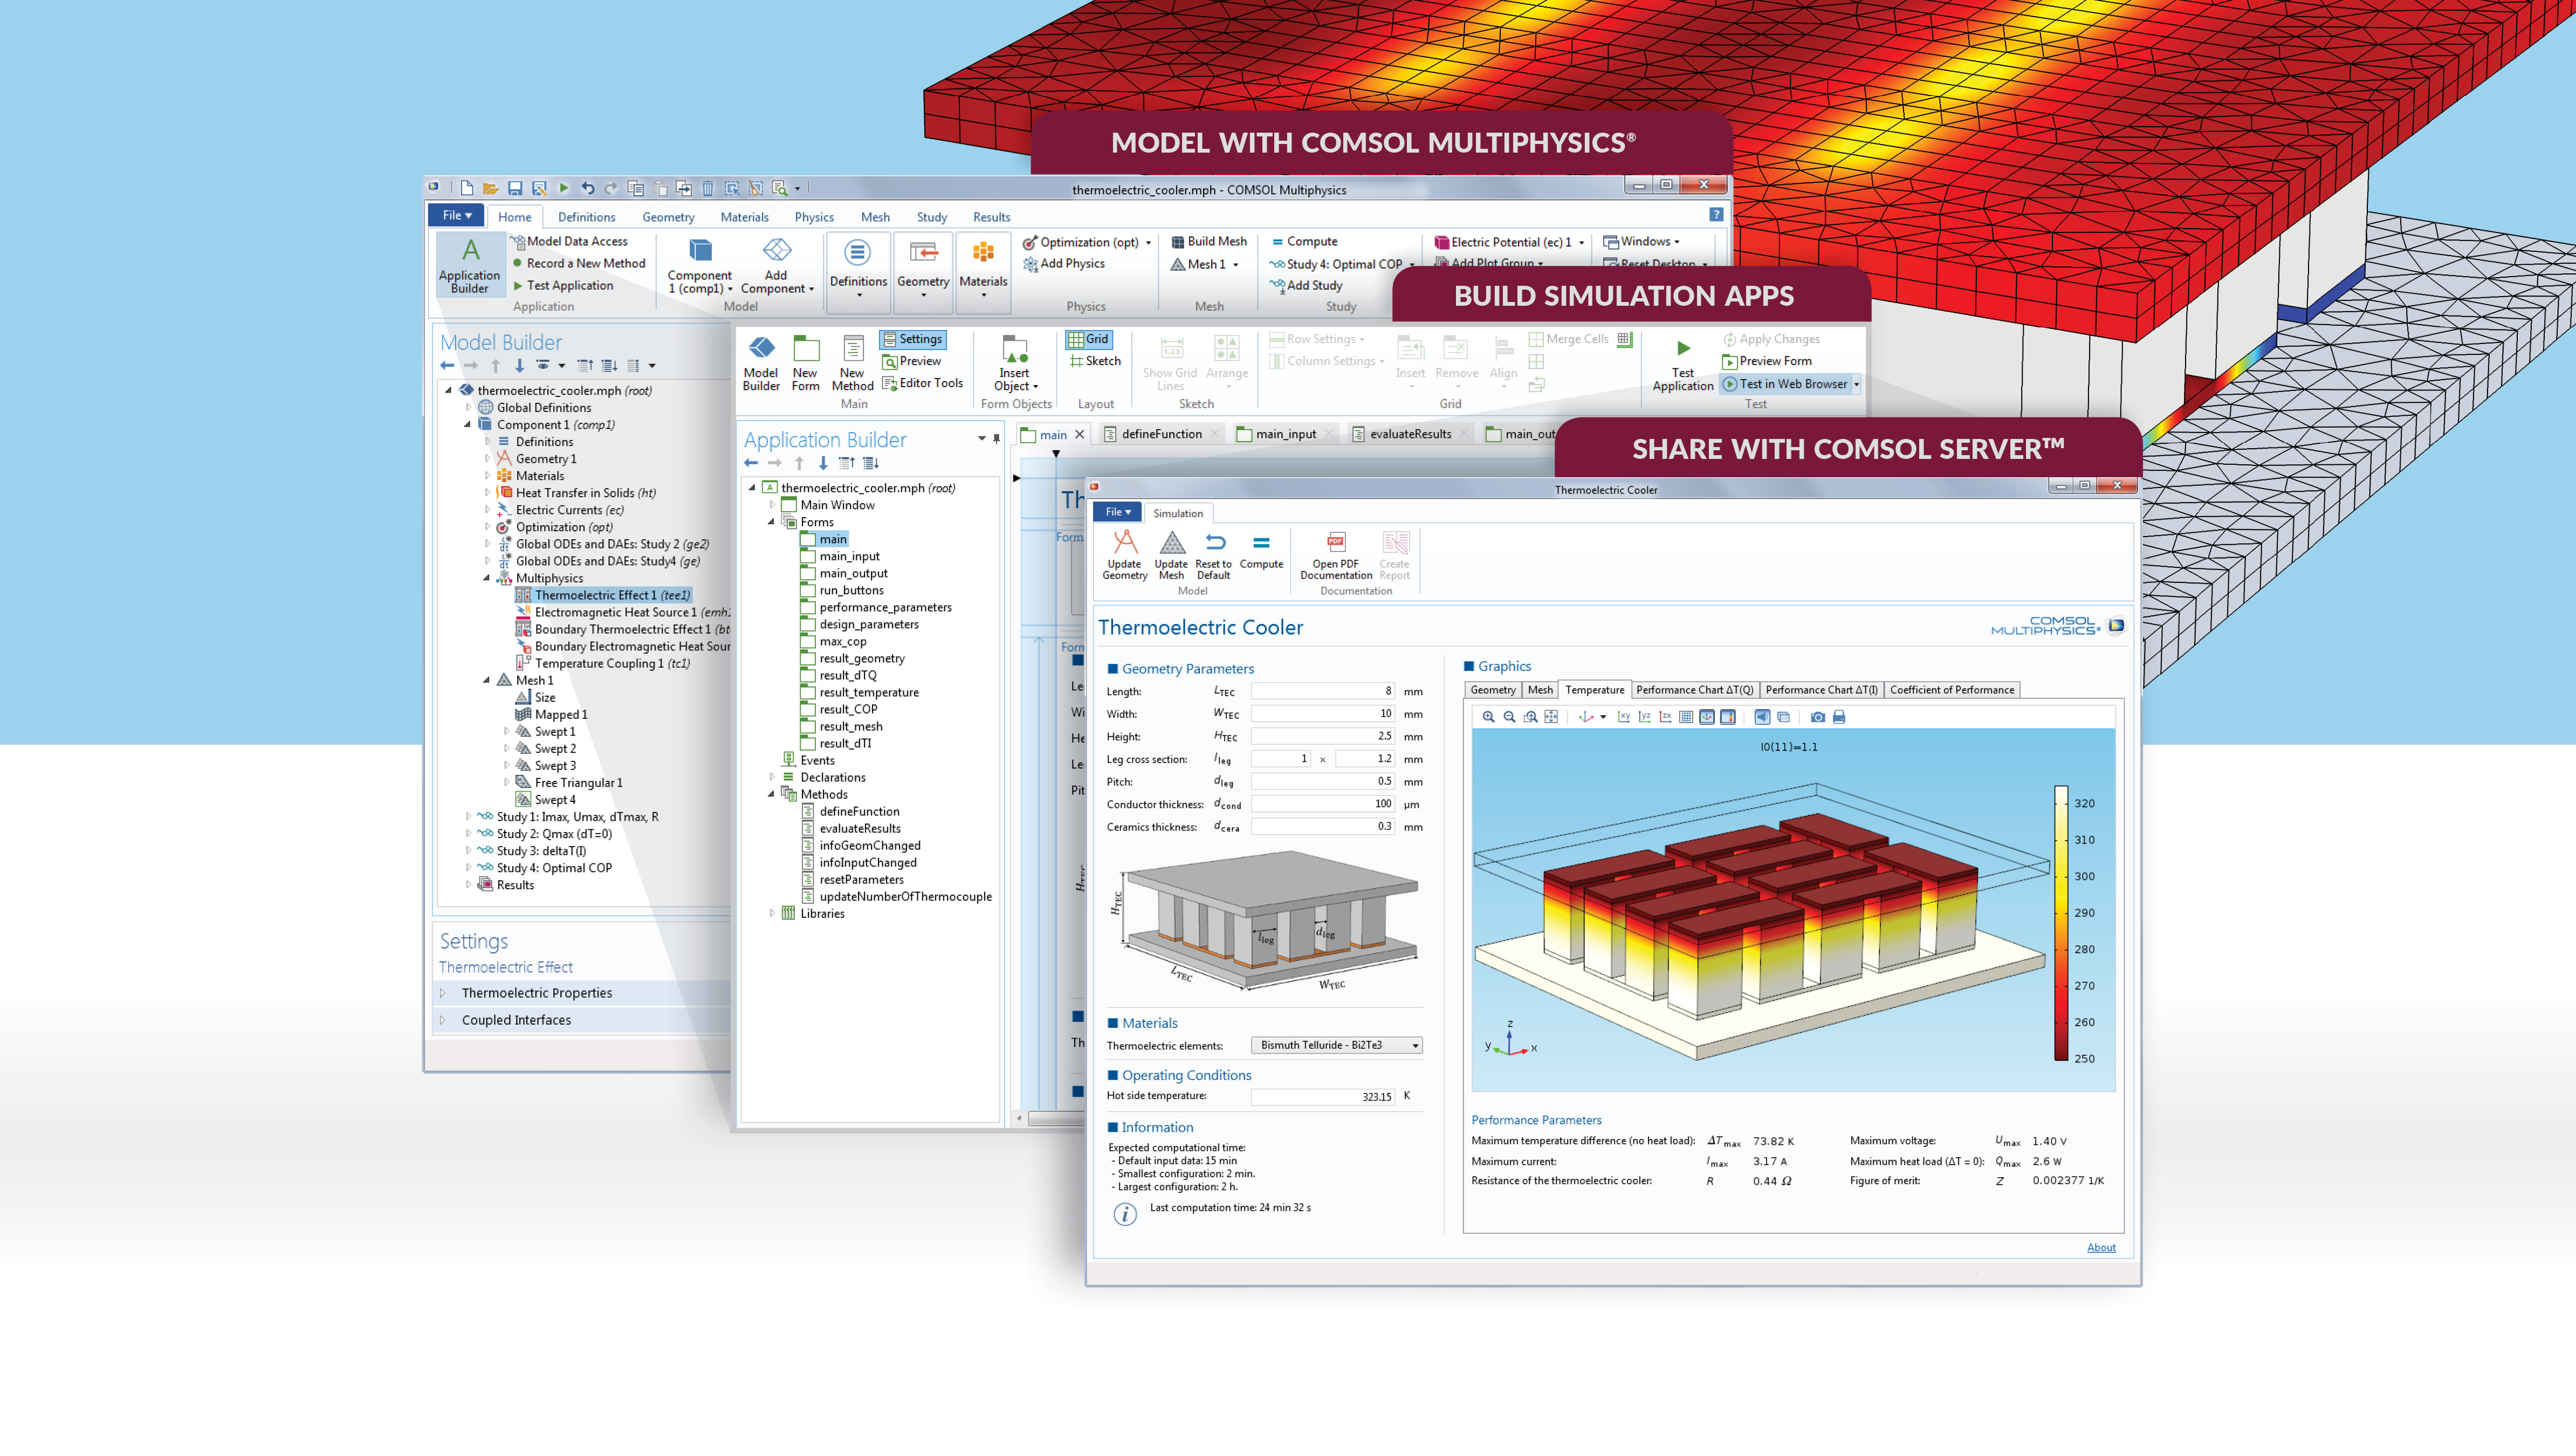Toggle Preview in Main ribbon group
The height and width of the screenshot is (1456, 2576).
[x=912, y=361]
